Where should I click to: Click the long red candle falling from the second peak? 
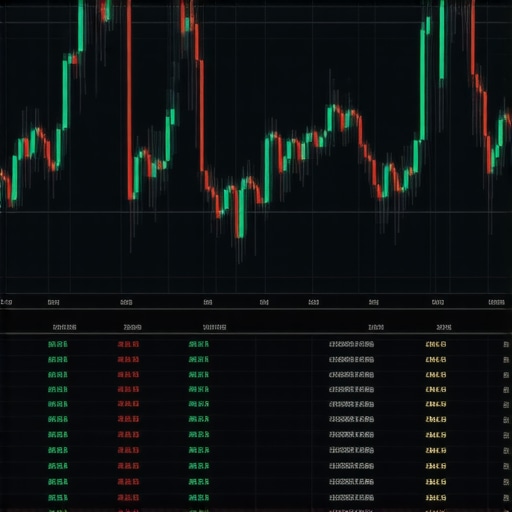pyautogui.click(x=202, y=116)
